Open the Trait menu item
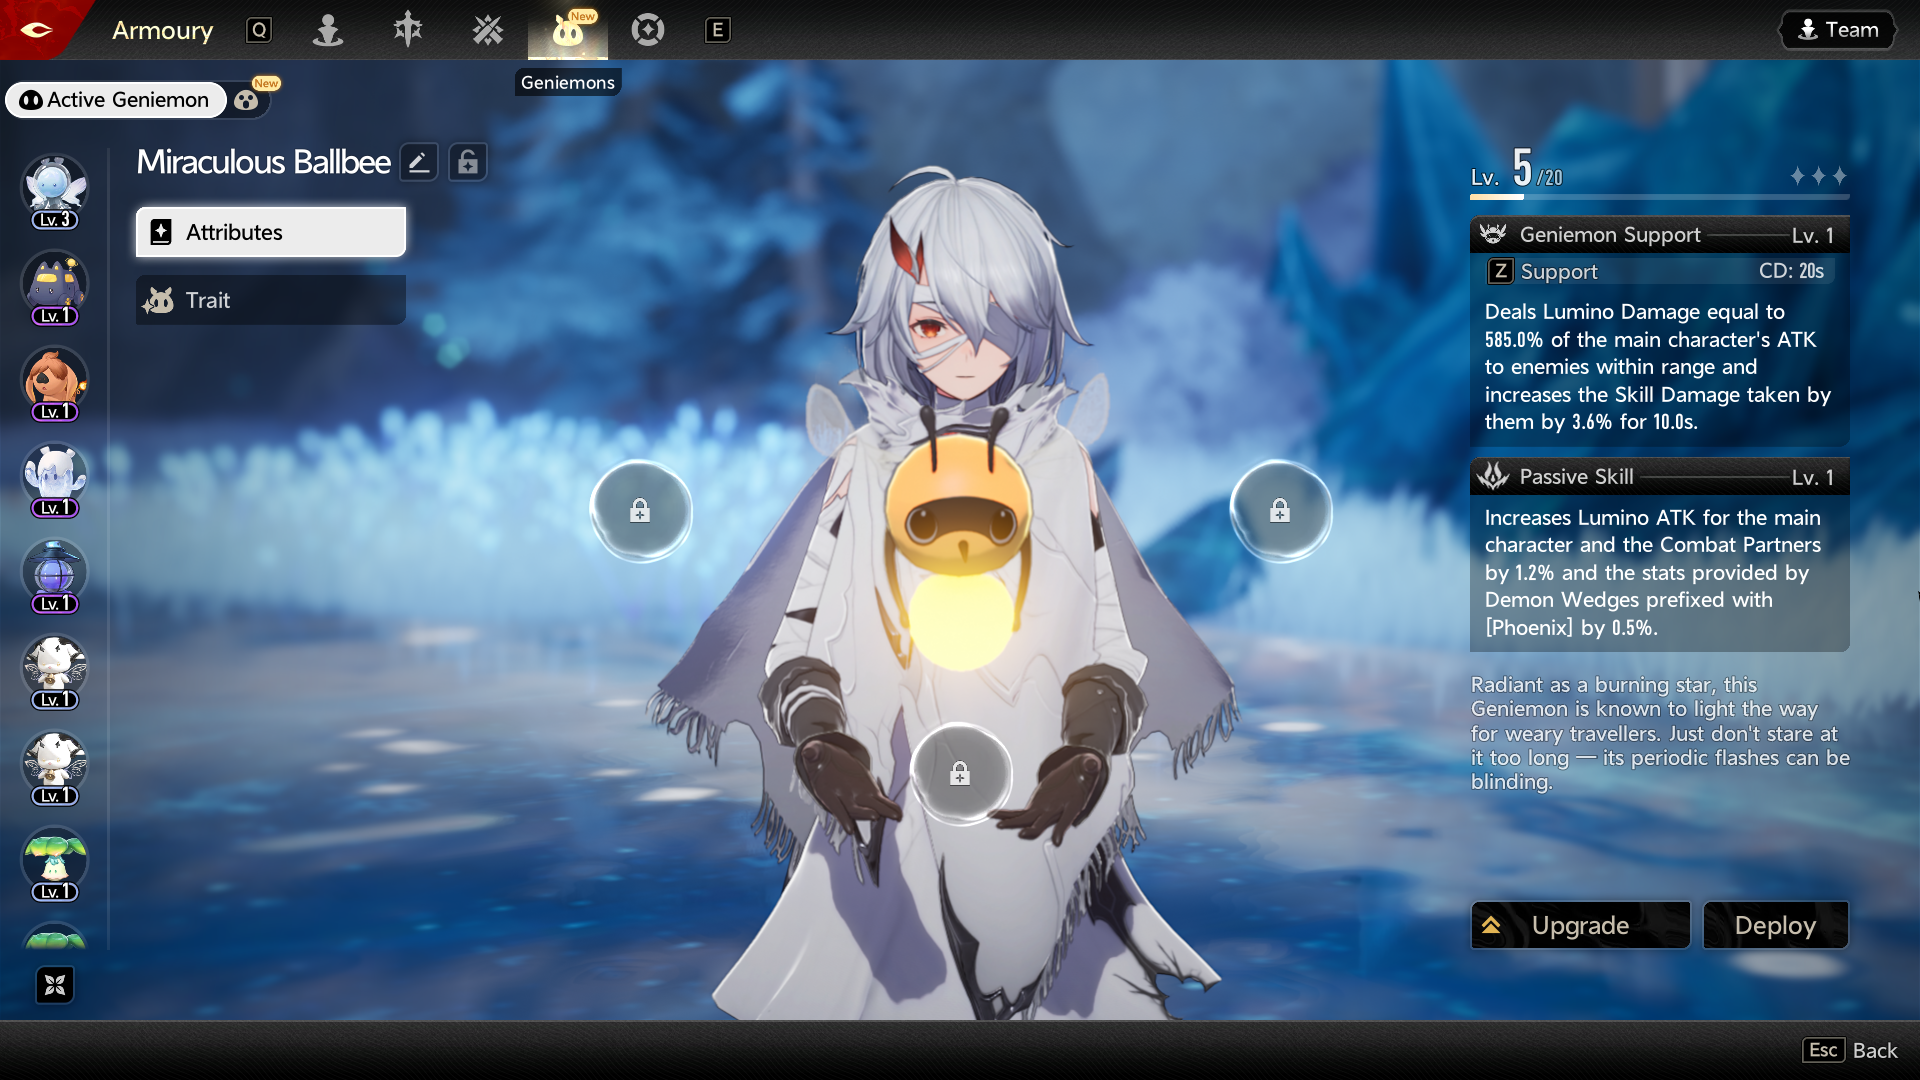This screenshot has height=1080, width=1920. click(x=271, y=300)
